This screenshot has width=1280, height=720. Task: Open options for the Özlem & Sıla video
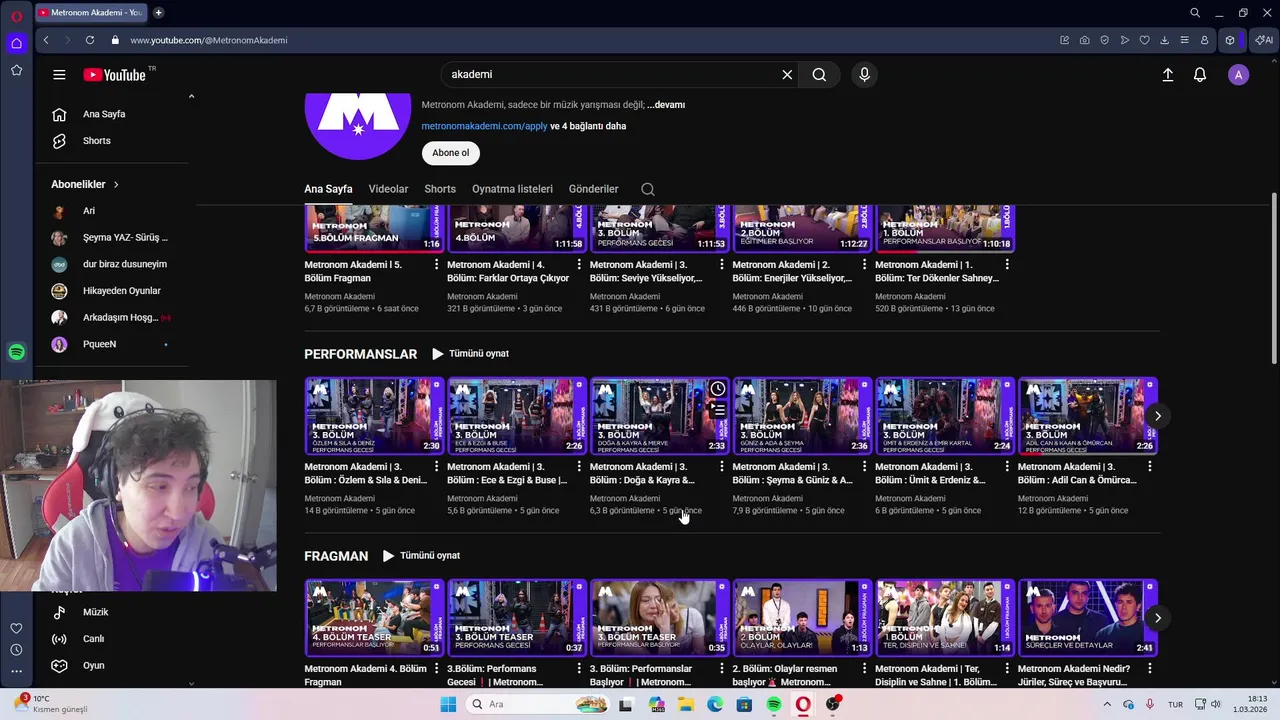click(x=436, y=467)
